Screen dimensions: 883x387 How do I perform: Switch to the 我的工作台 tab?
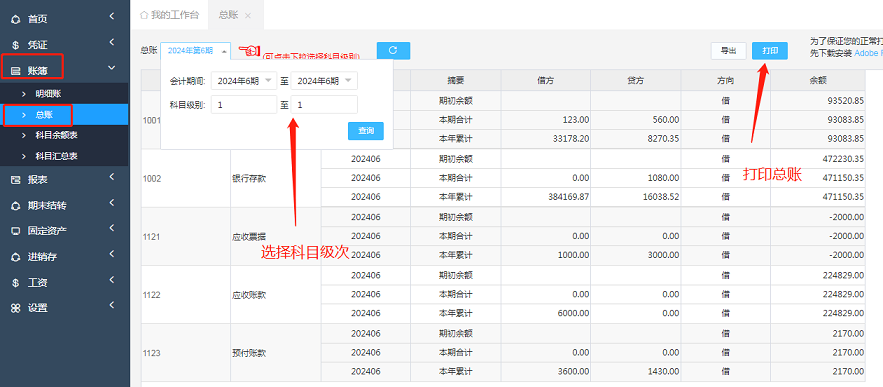point(170,15)
